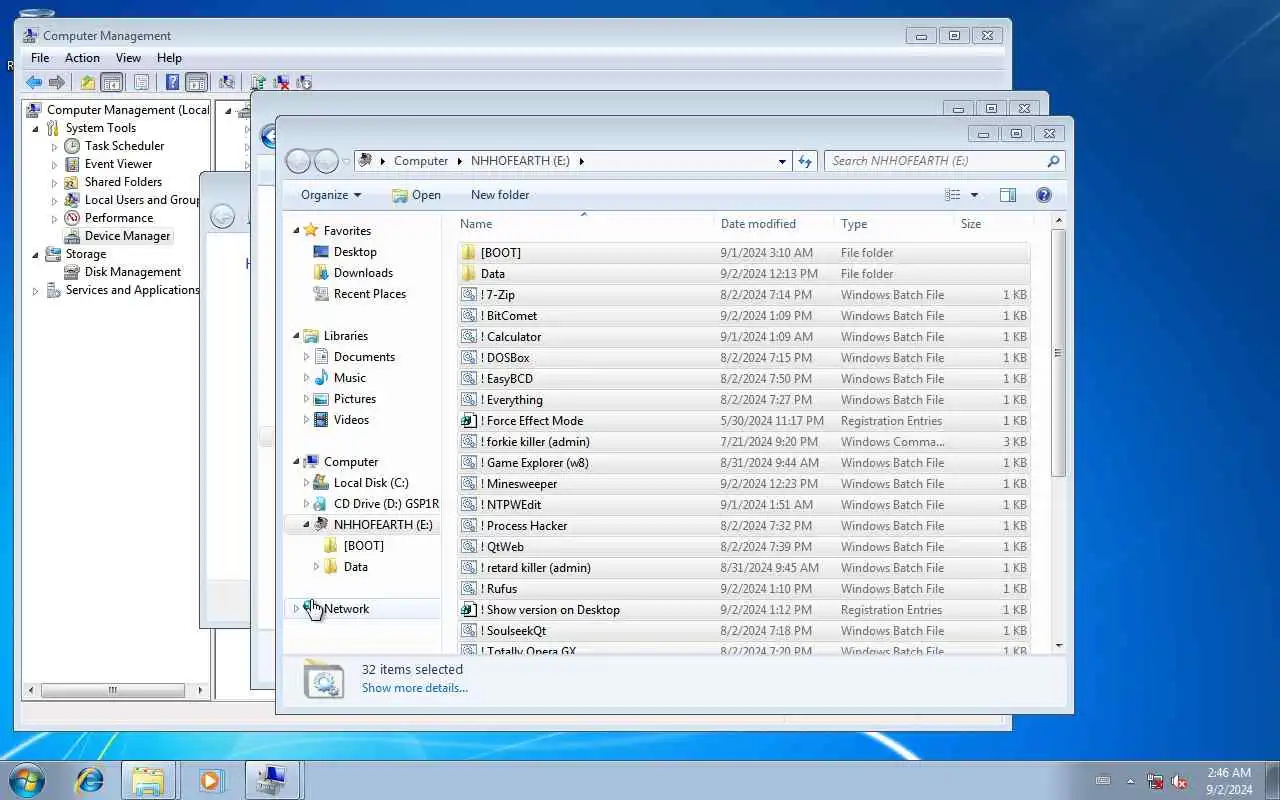Click the Forward arrow in Computer Management toolbar
Viewport: 1280px width, 800px height.
click(x=57, y=83)
